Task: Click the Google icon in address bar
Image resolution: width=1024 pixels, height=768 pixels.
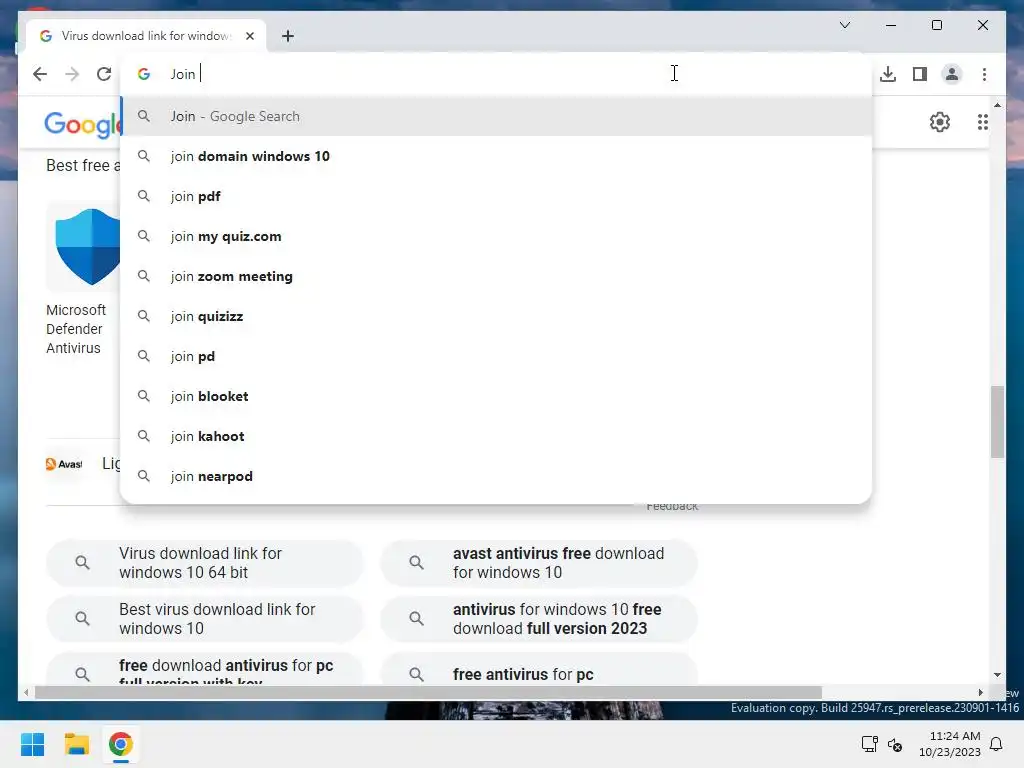Action: 144,74
